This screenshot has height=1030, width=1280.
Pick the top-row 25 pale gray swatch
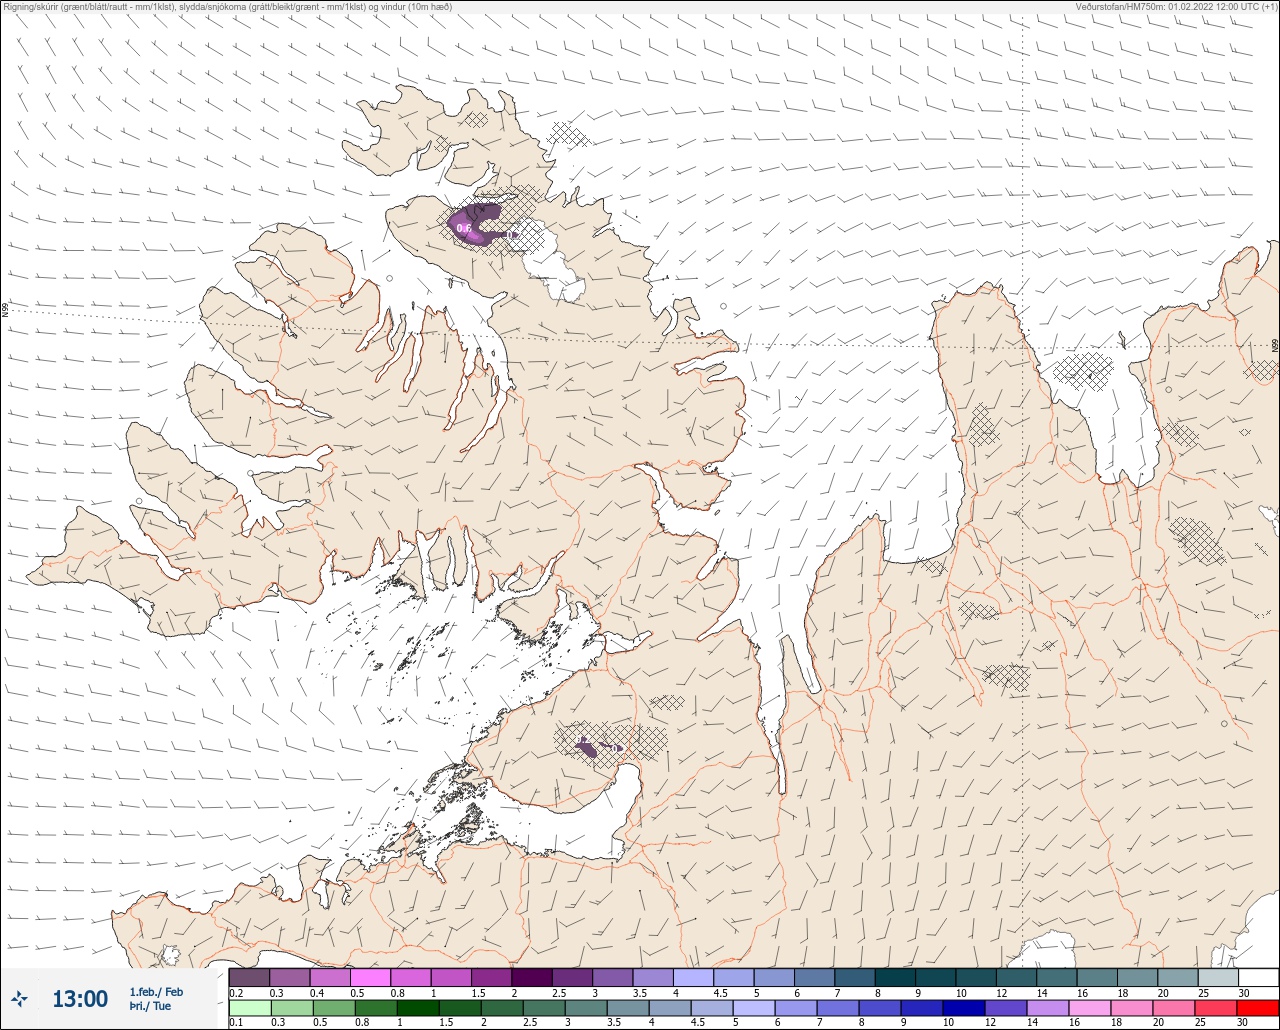1218,978
